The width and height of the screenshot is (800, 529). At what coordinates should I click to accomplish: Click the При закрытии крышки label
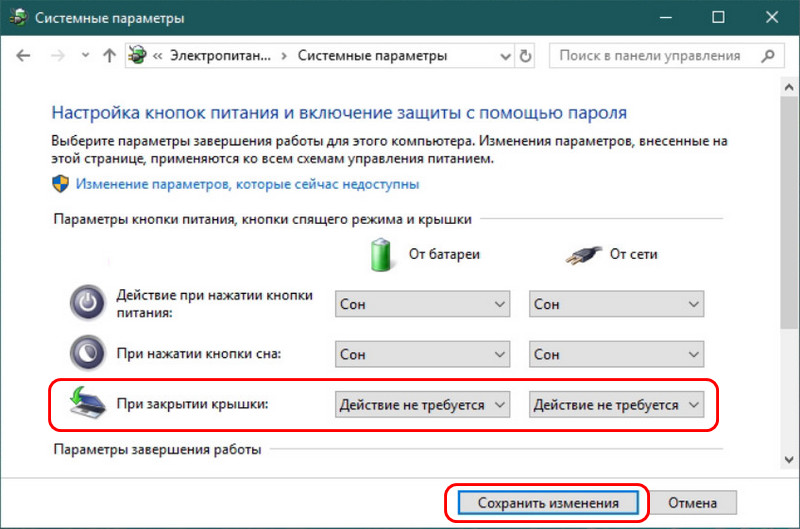[x=192, y=404]
